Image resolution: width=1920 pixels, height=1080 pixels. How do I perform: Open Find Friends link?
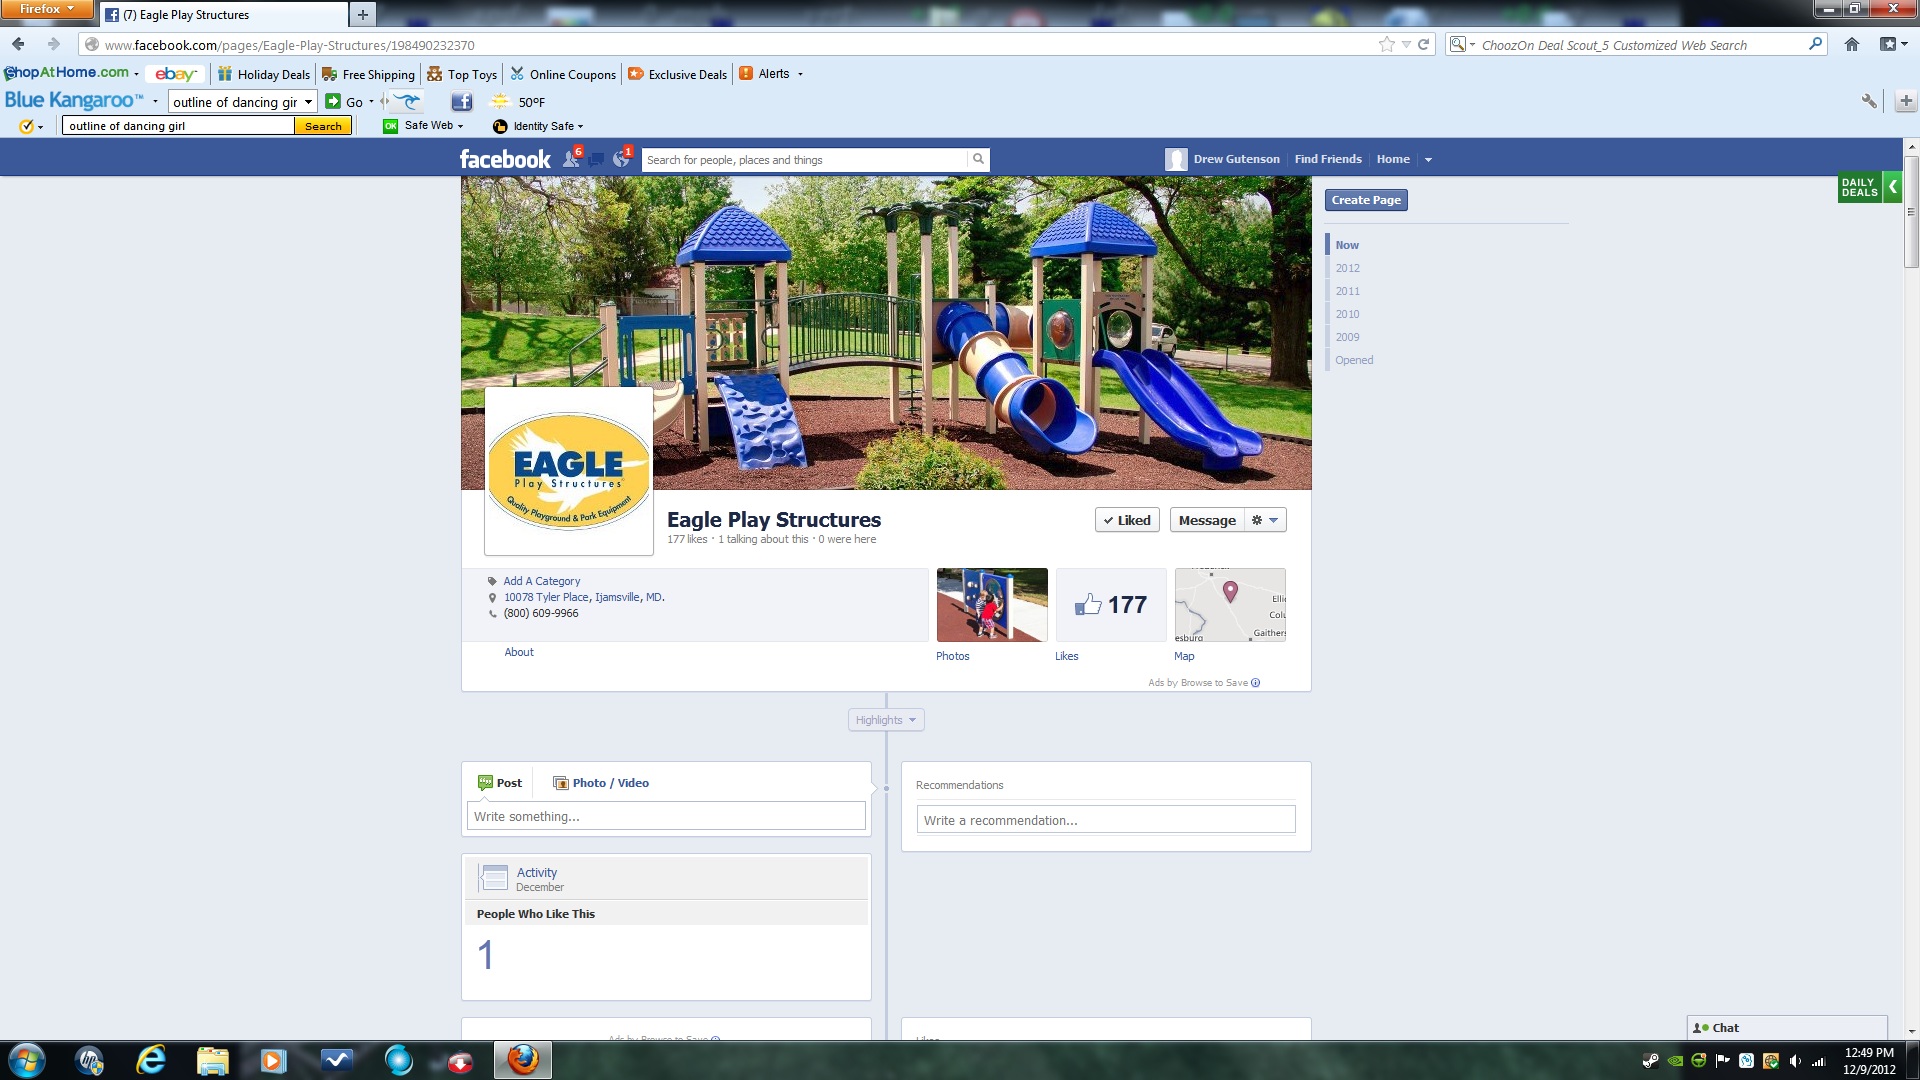click(x=1328, y=159)
